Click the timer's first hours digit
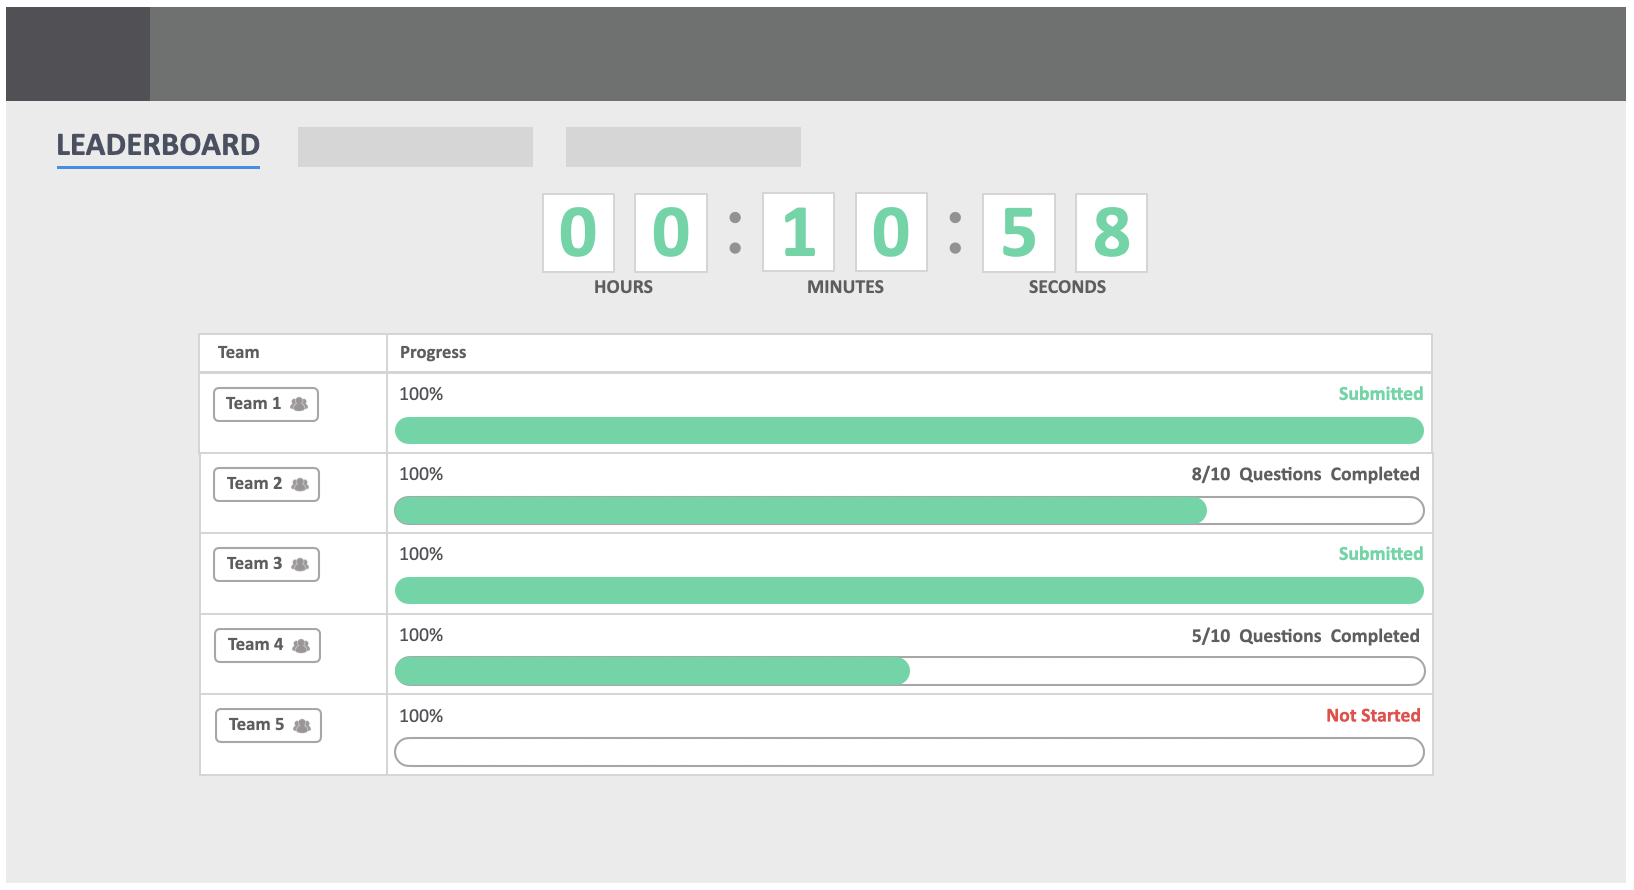The image size is (1634, 890). pyautogui.click(x=578, y=233)
